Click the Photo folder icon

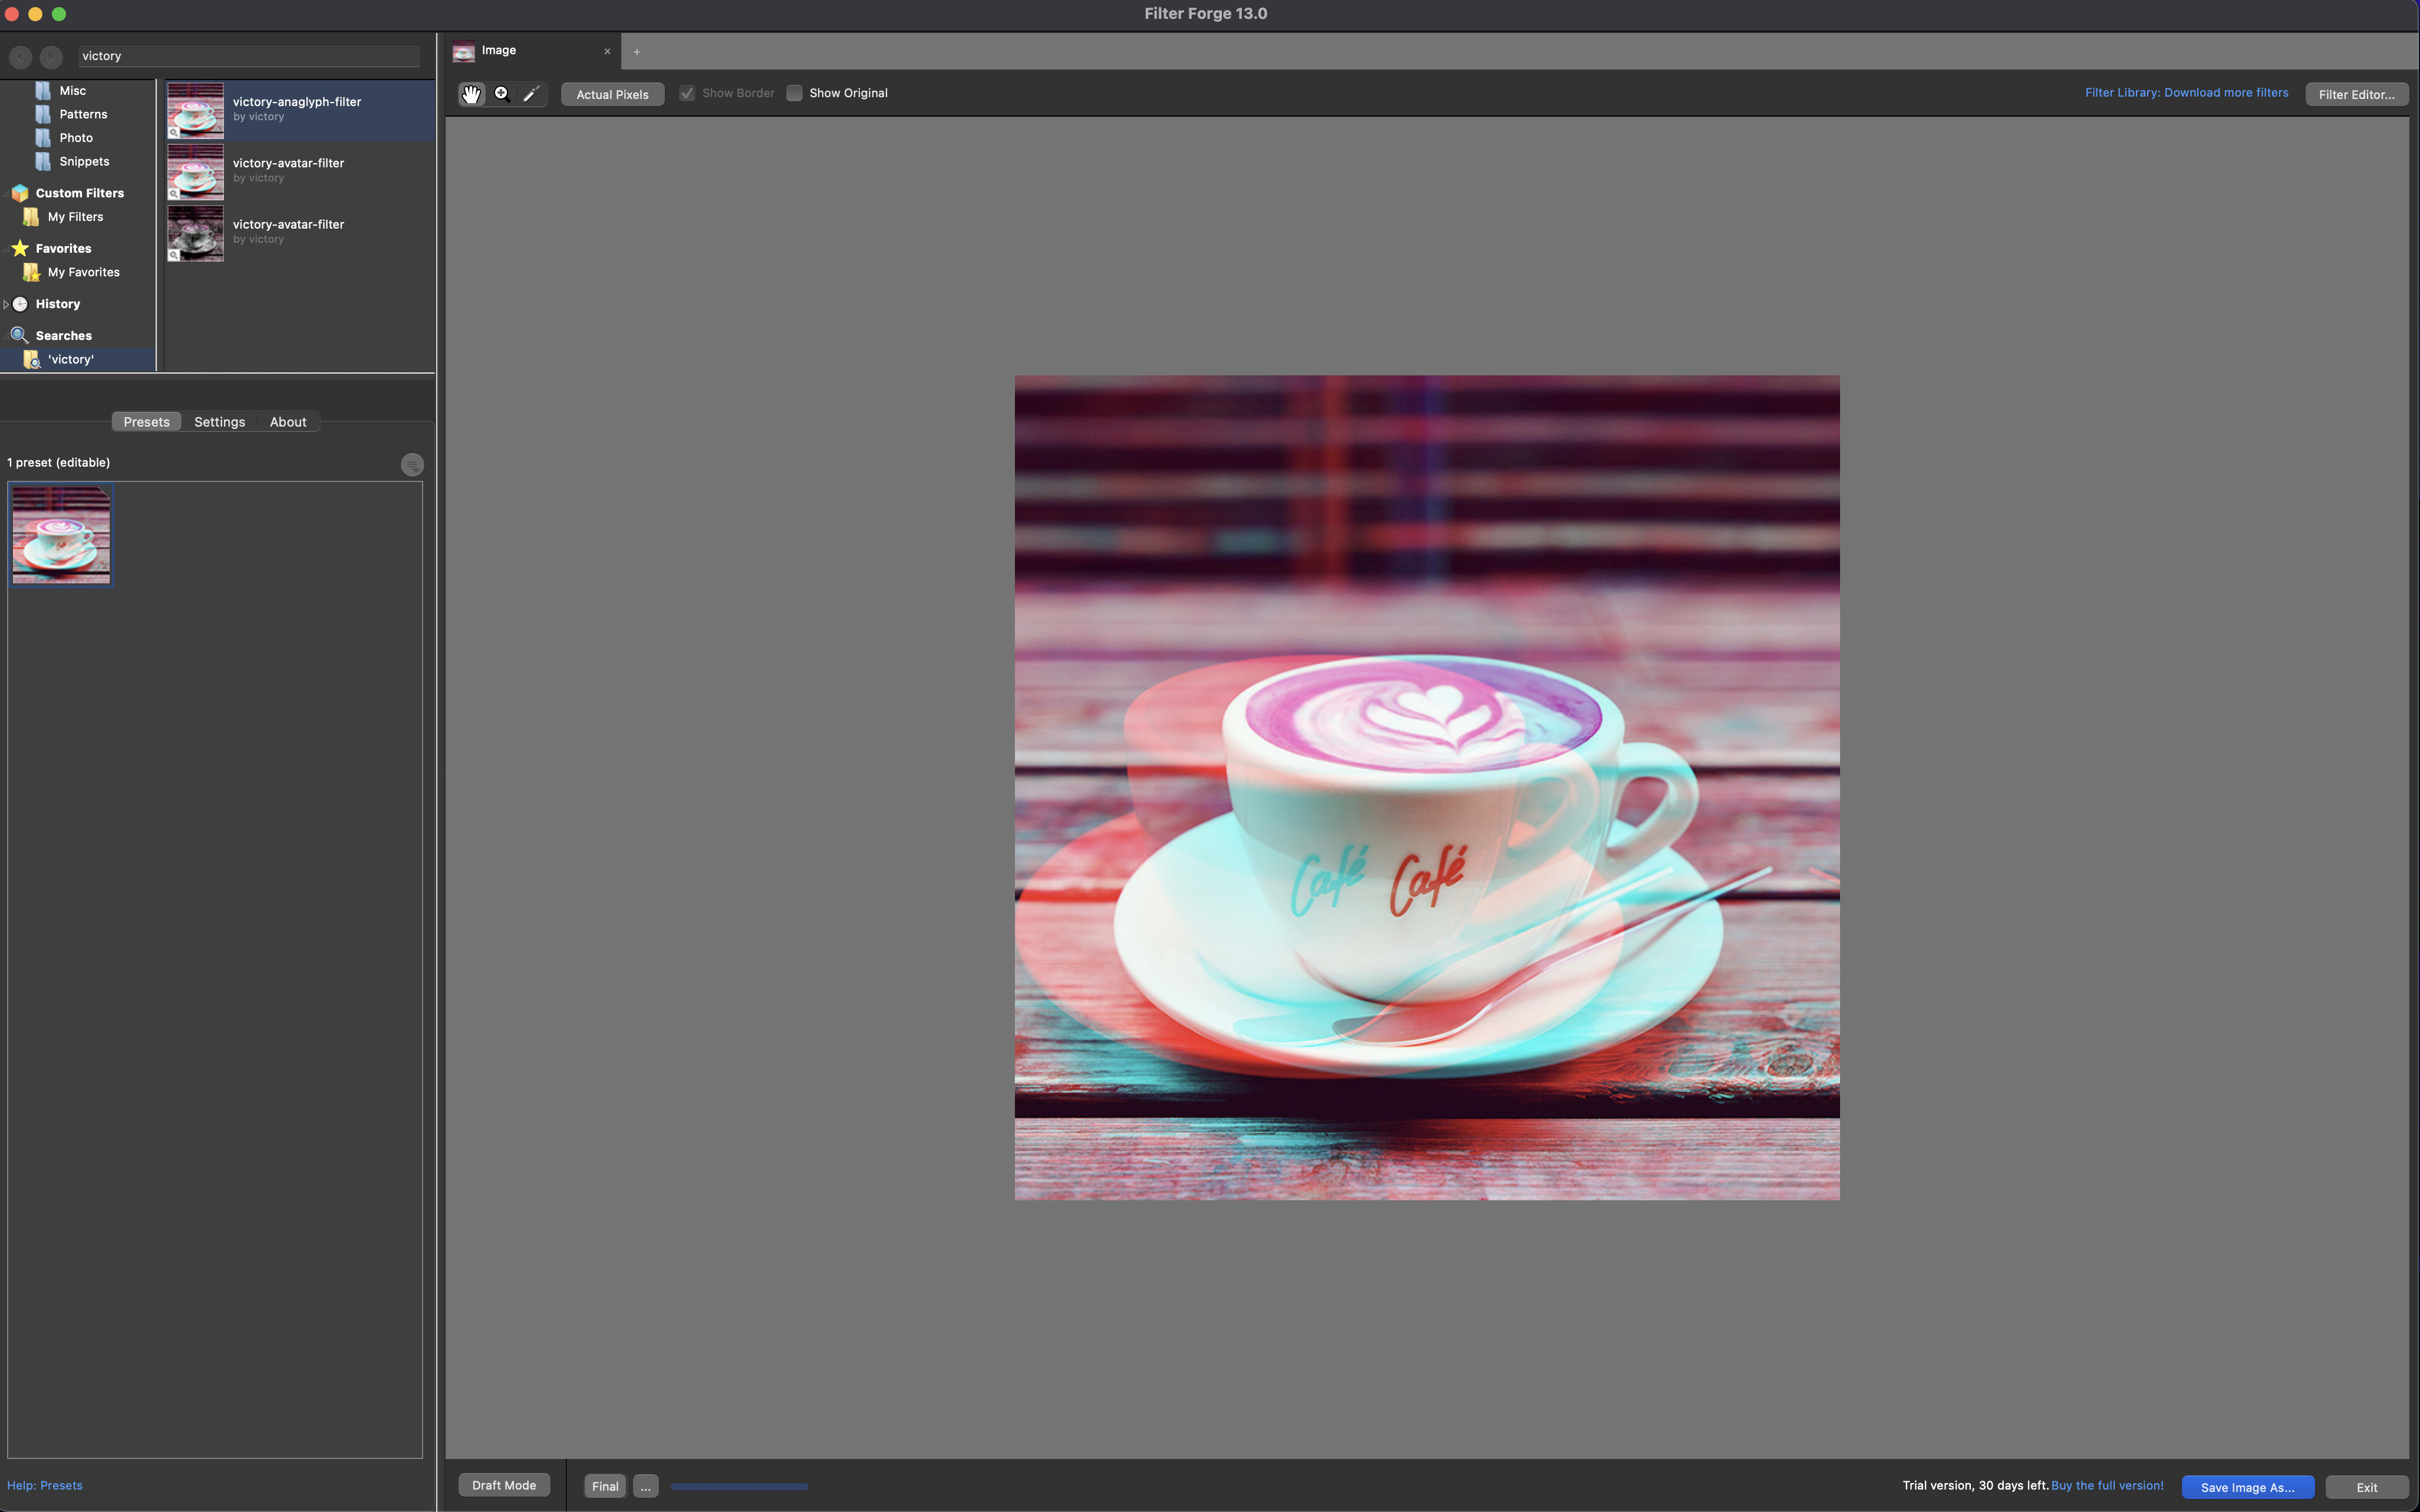pos(43,138)
